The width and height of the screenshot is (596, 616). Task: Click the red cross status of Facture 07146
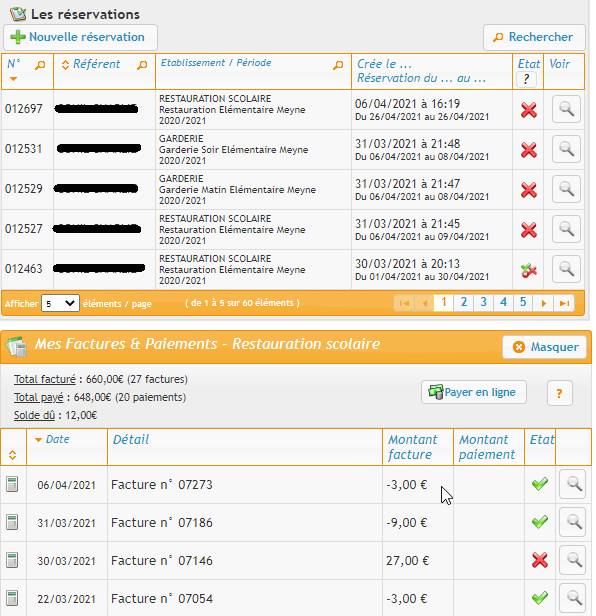[540, 560]
